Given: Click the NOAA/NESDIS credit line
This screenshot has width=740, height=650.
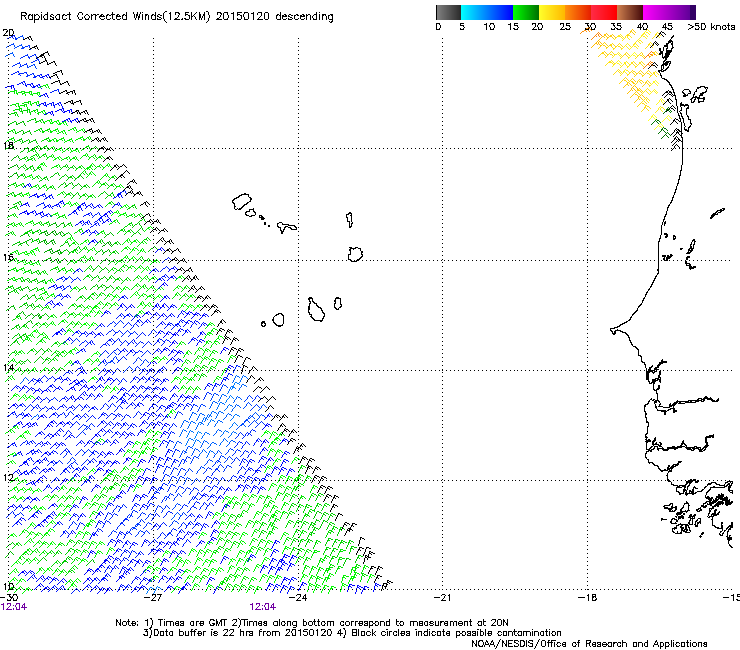Looking at the screenshot, I should click(589, 644).
